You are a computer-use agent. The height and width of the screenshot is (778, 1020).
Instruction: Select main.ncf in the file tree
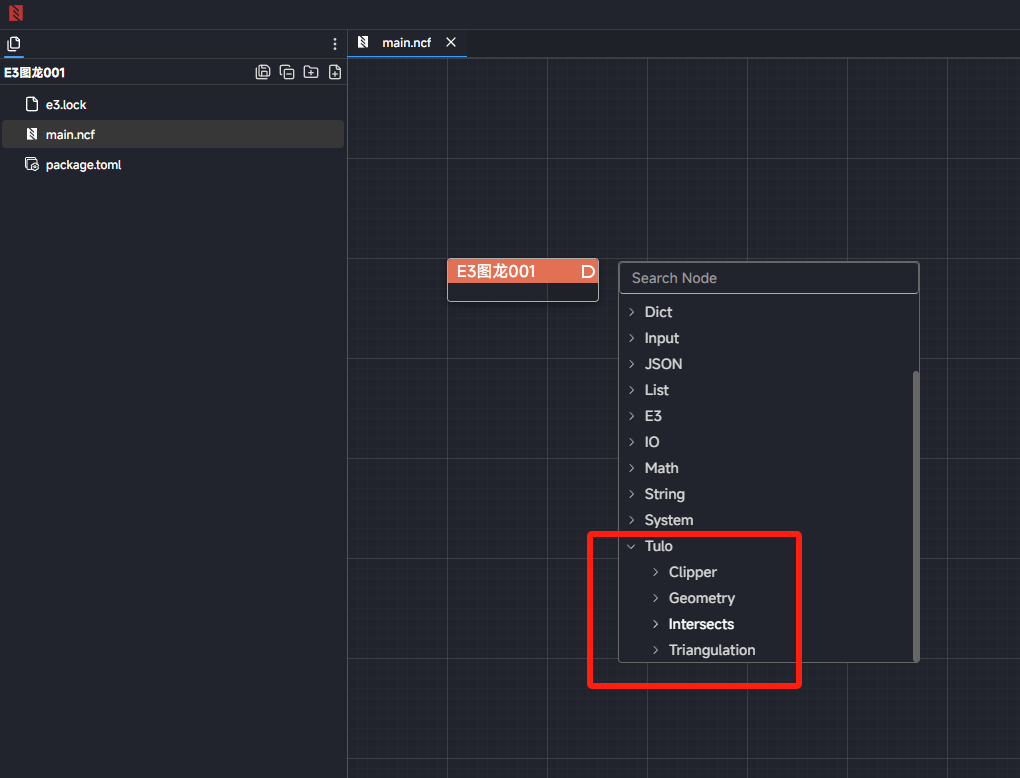(70, 135)
